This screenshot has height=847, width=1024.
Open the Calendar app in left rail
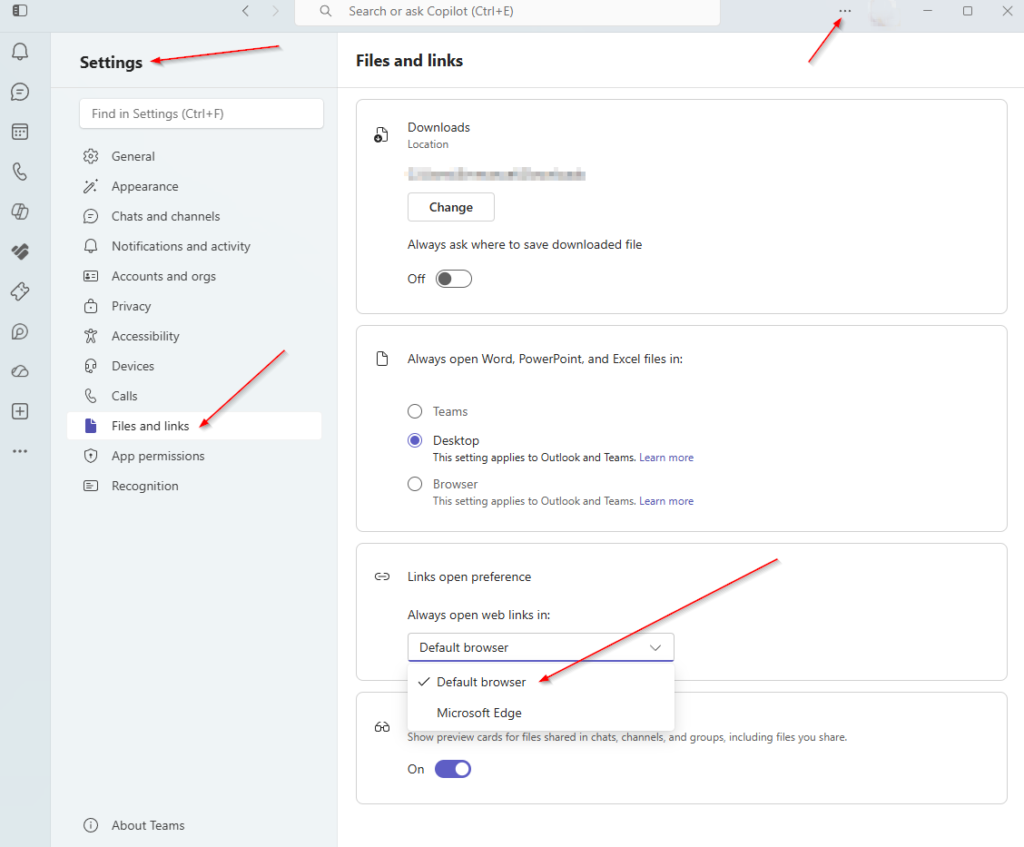click(20, 132)
